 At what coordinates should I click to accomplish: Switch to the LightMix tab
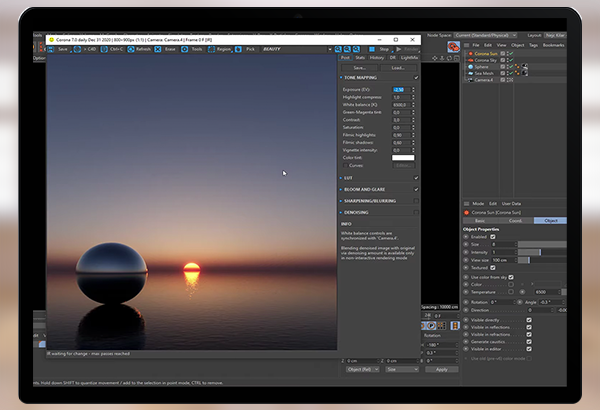point(409,58)
